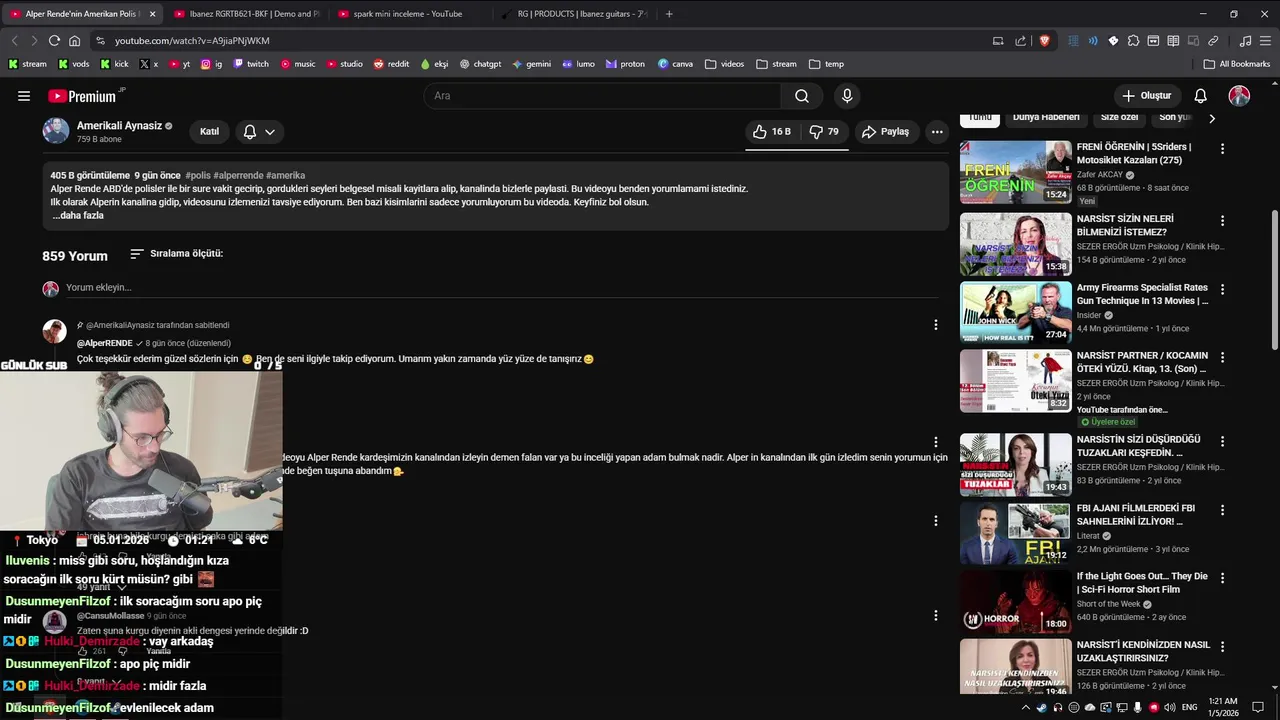Screen dimensions: 1280x720
Task: Share page using address bar share icon
Action: click(x=1020, y=41)
